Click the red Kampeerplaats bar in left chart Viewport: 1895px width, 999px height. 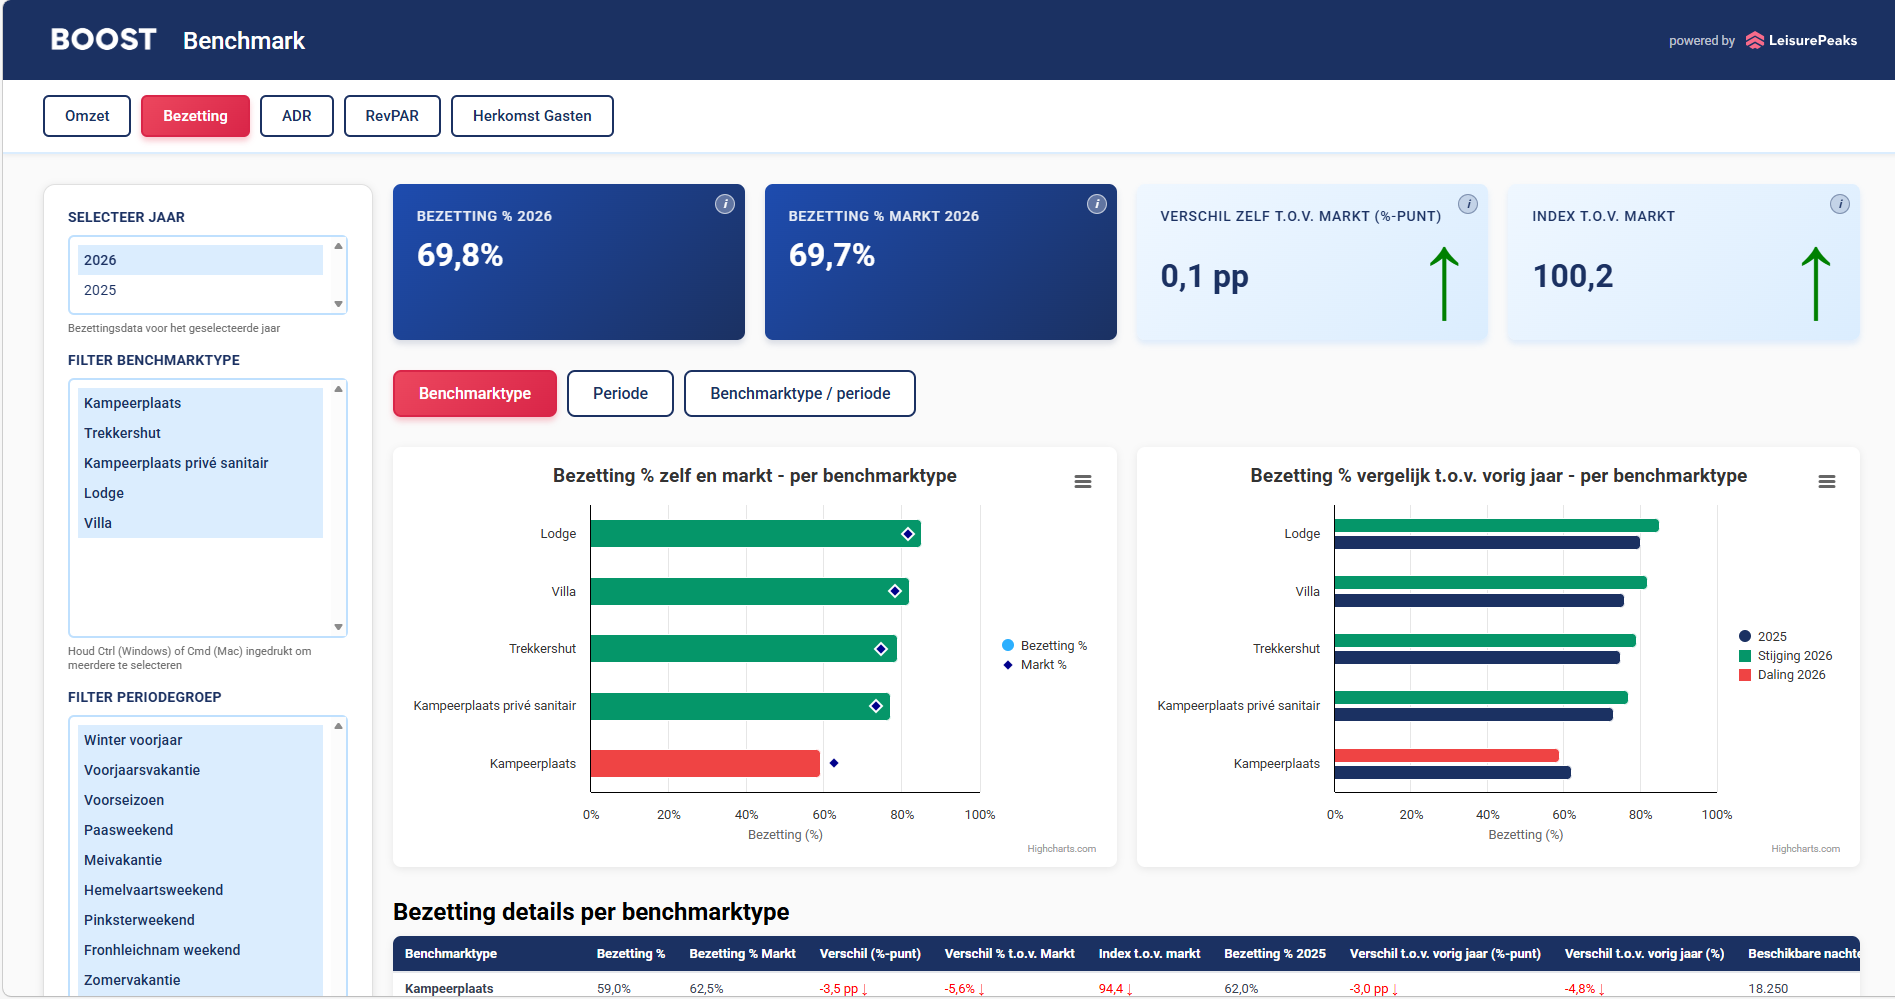click(705, 764)
